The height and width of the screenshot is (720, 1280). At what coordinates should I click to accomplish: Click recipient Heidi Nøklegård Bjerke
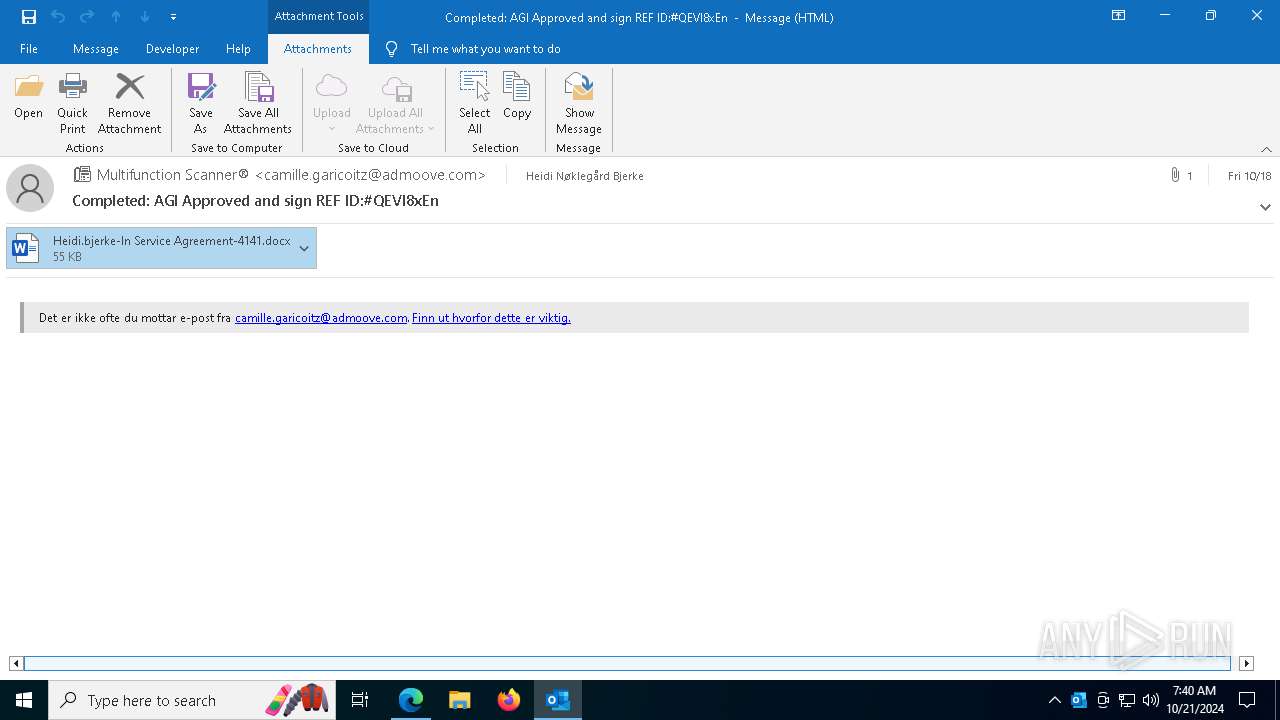click(x=585, y=176)
